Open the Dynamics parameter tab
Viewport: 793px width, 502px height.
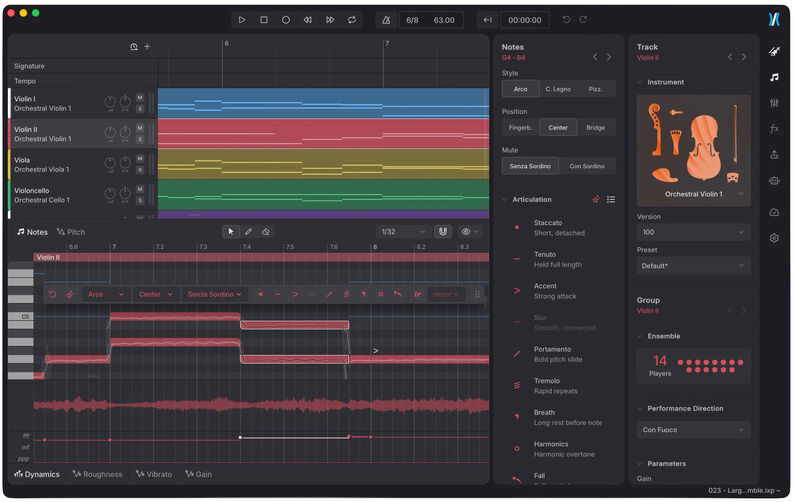click(x=37, y=474)
